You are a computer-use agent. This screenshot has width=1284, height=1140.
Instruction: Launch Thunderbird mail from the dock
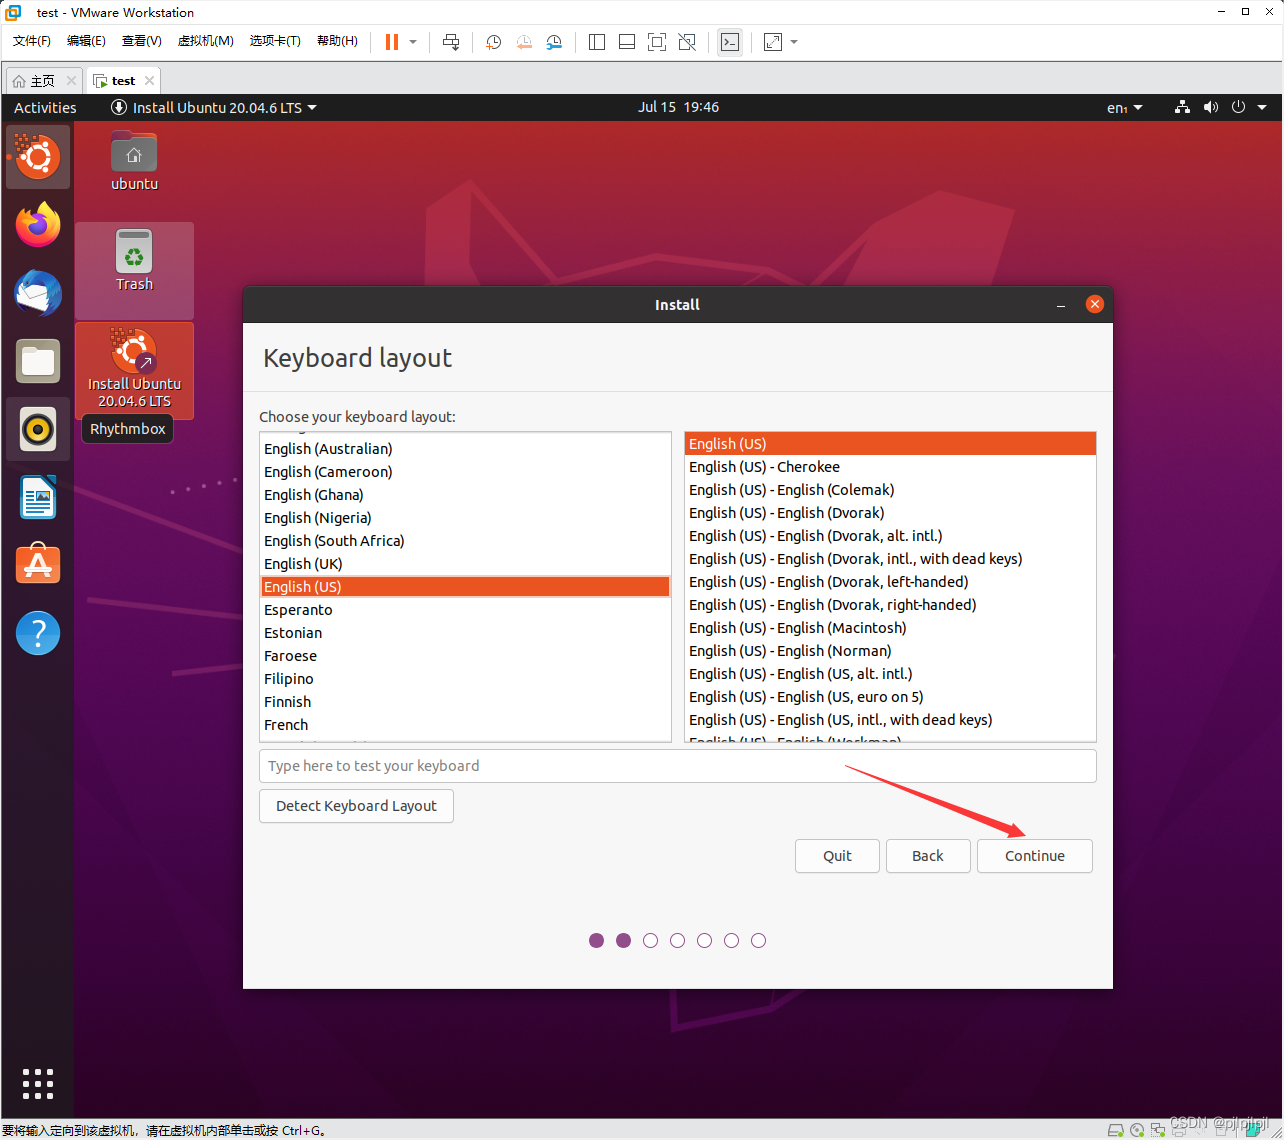(38, 293)
